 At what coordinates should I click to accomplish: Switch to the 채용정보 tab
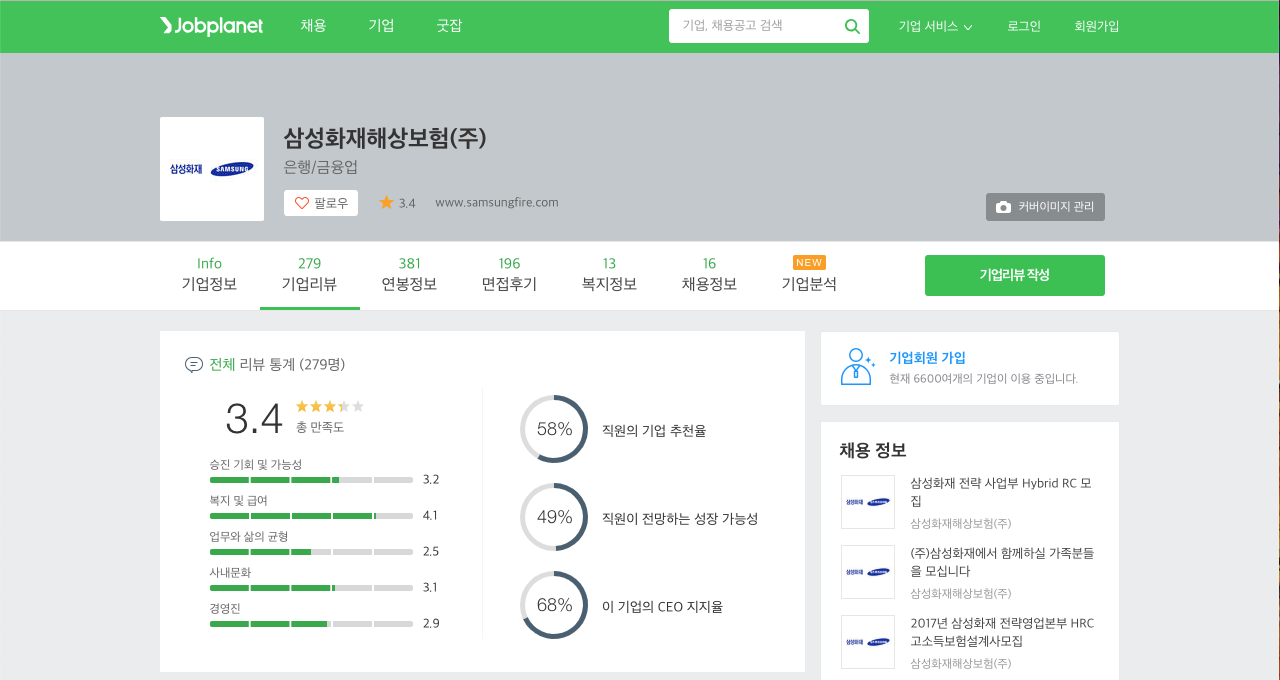click(710, 275)
